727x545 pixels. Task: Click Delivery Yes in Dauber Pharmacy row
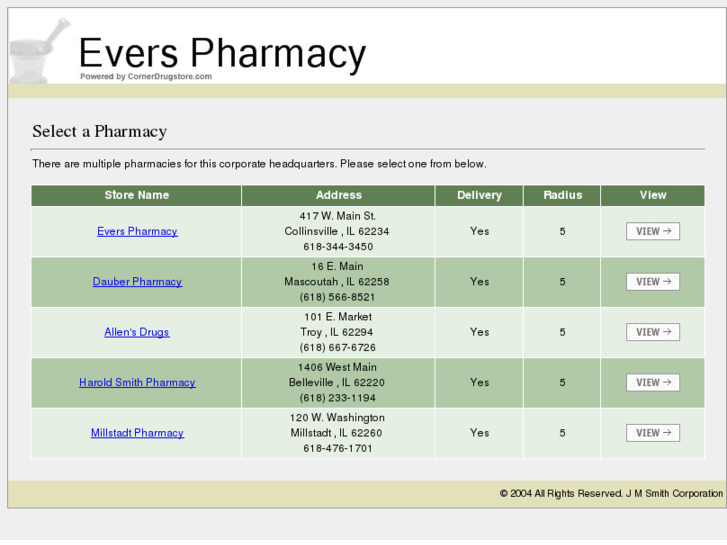click(479, 282)
